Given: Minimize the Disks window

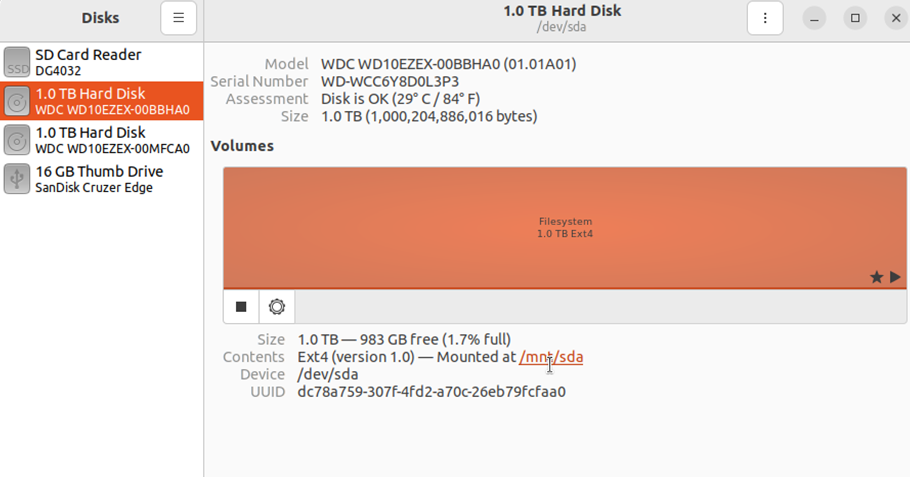Looking at the screenshot, I should coord(814,18).
